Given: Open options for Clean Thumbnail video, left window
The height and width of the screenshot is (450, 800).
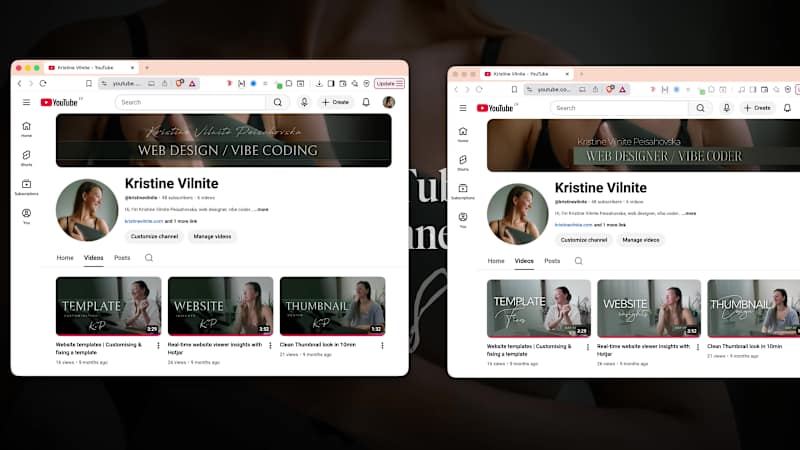Looking at the screenshot, I should tap(382, 346).
